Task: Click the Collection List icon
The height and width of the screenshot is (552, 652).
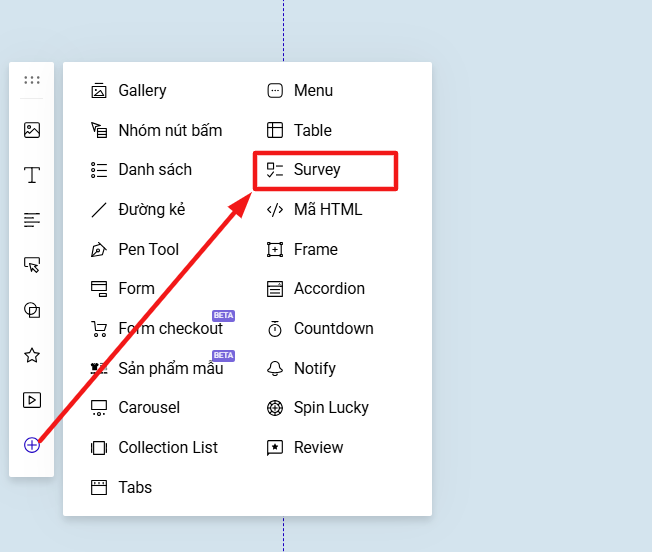Action: pyautogui.click(x=99, y=448)
